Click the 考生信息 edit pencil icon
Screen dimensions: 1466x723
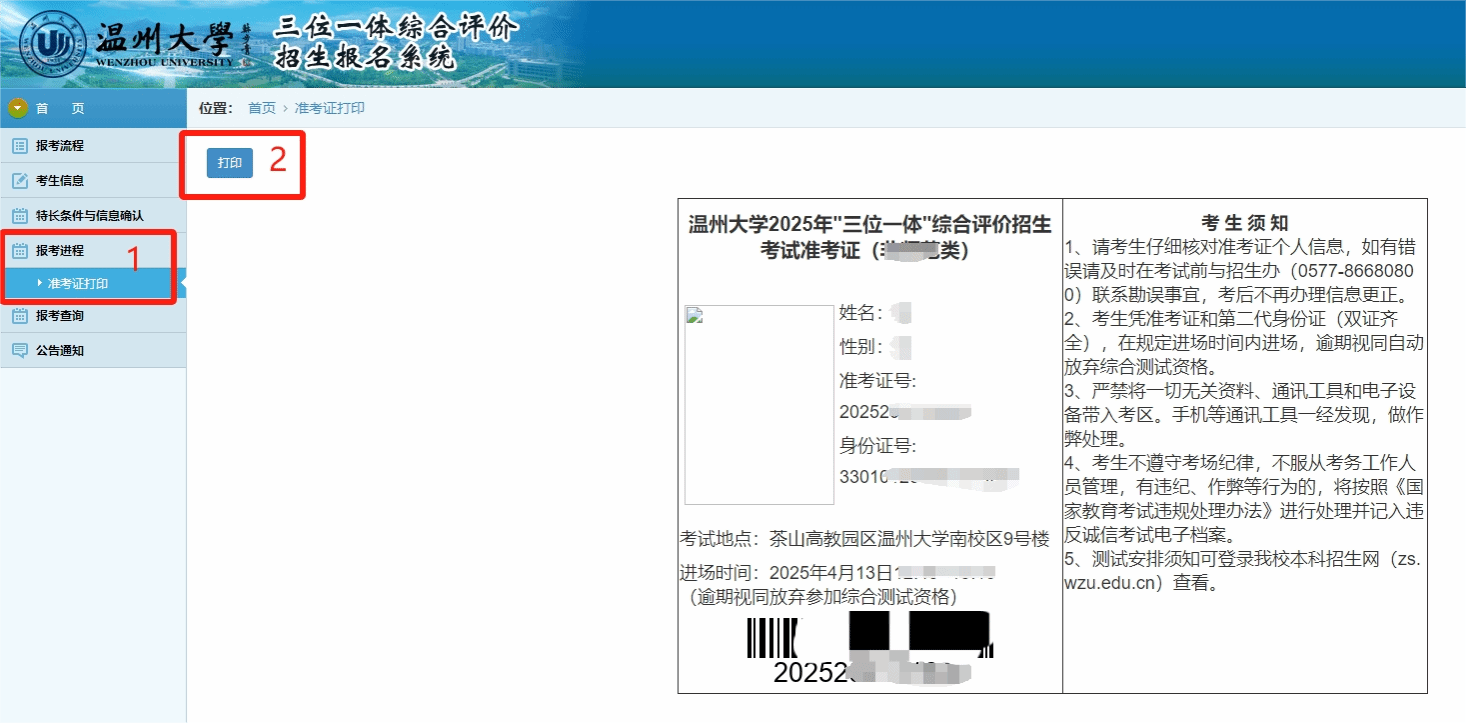pos(19,181)
